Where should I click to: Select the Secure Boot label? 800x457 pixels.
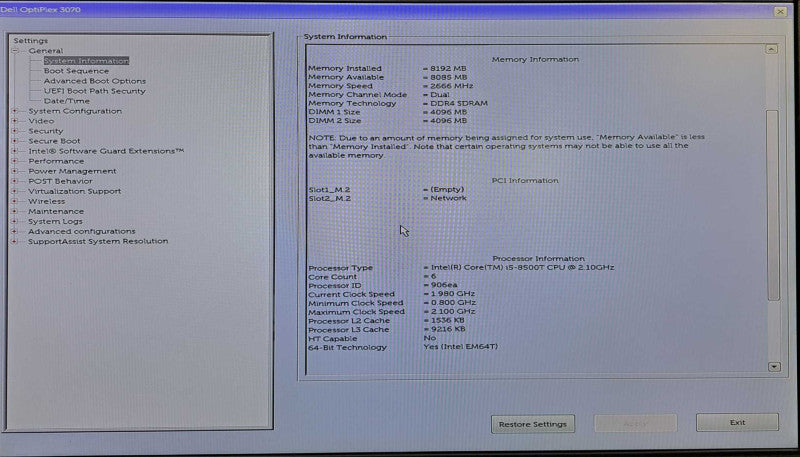click(x=54, y=141)
